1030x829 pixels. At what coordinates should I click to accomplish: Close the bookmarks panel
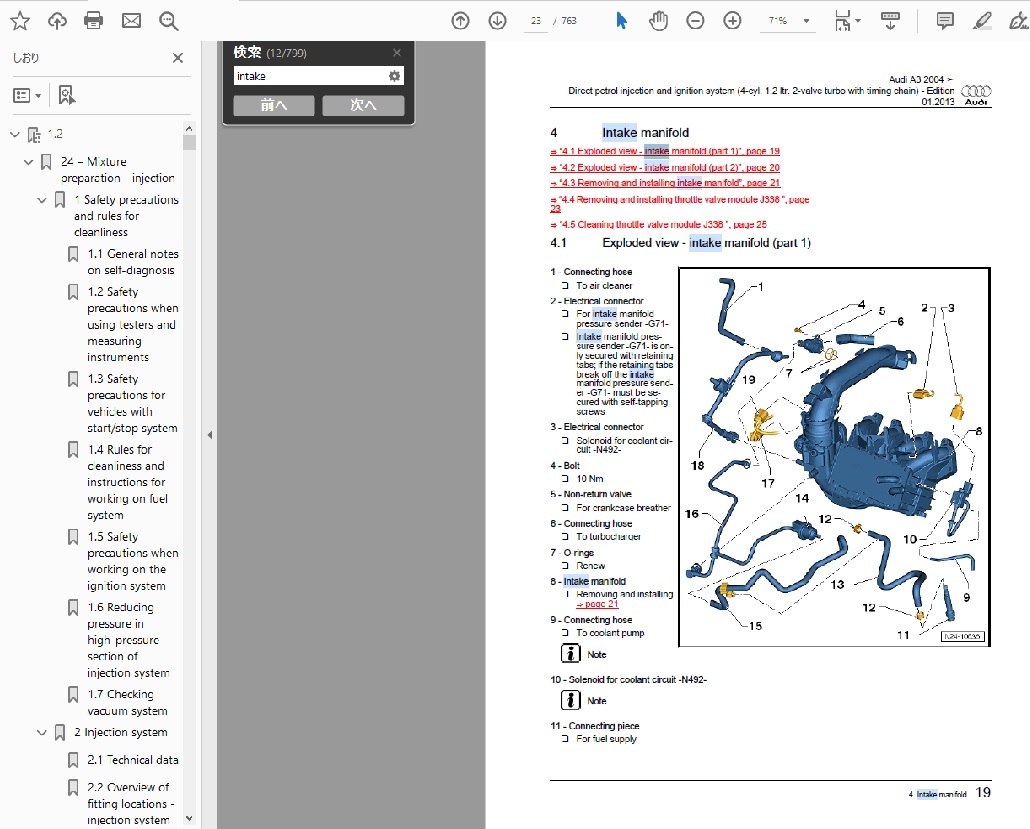tap(177, 58)
